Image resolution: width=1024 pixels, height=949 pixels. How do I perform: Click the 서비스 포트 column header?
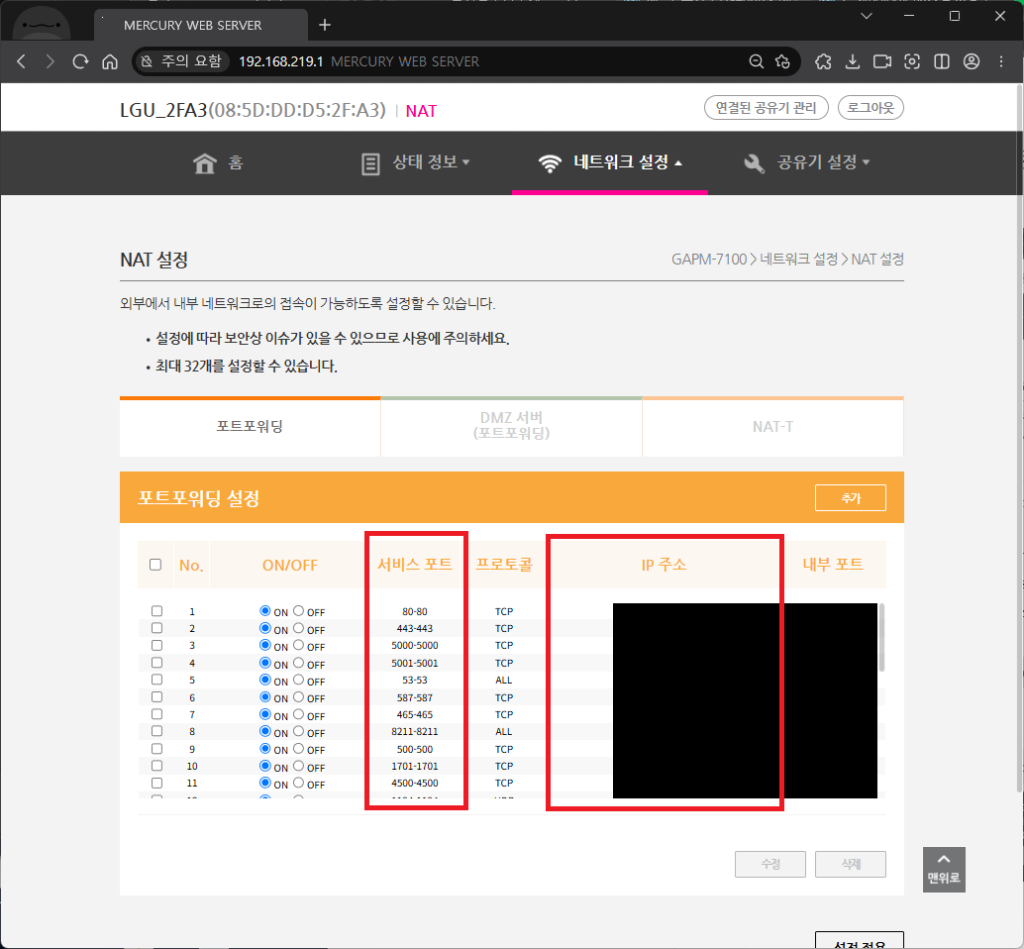415,564
